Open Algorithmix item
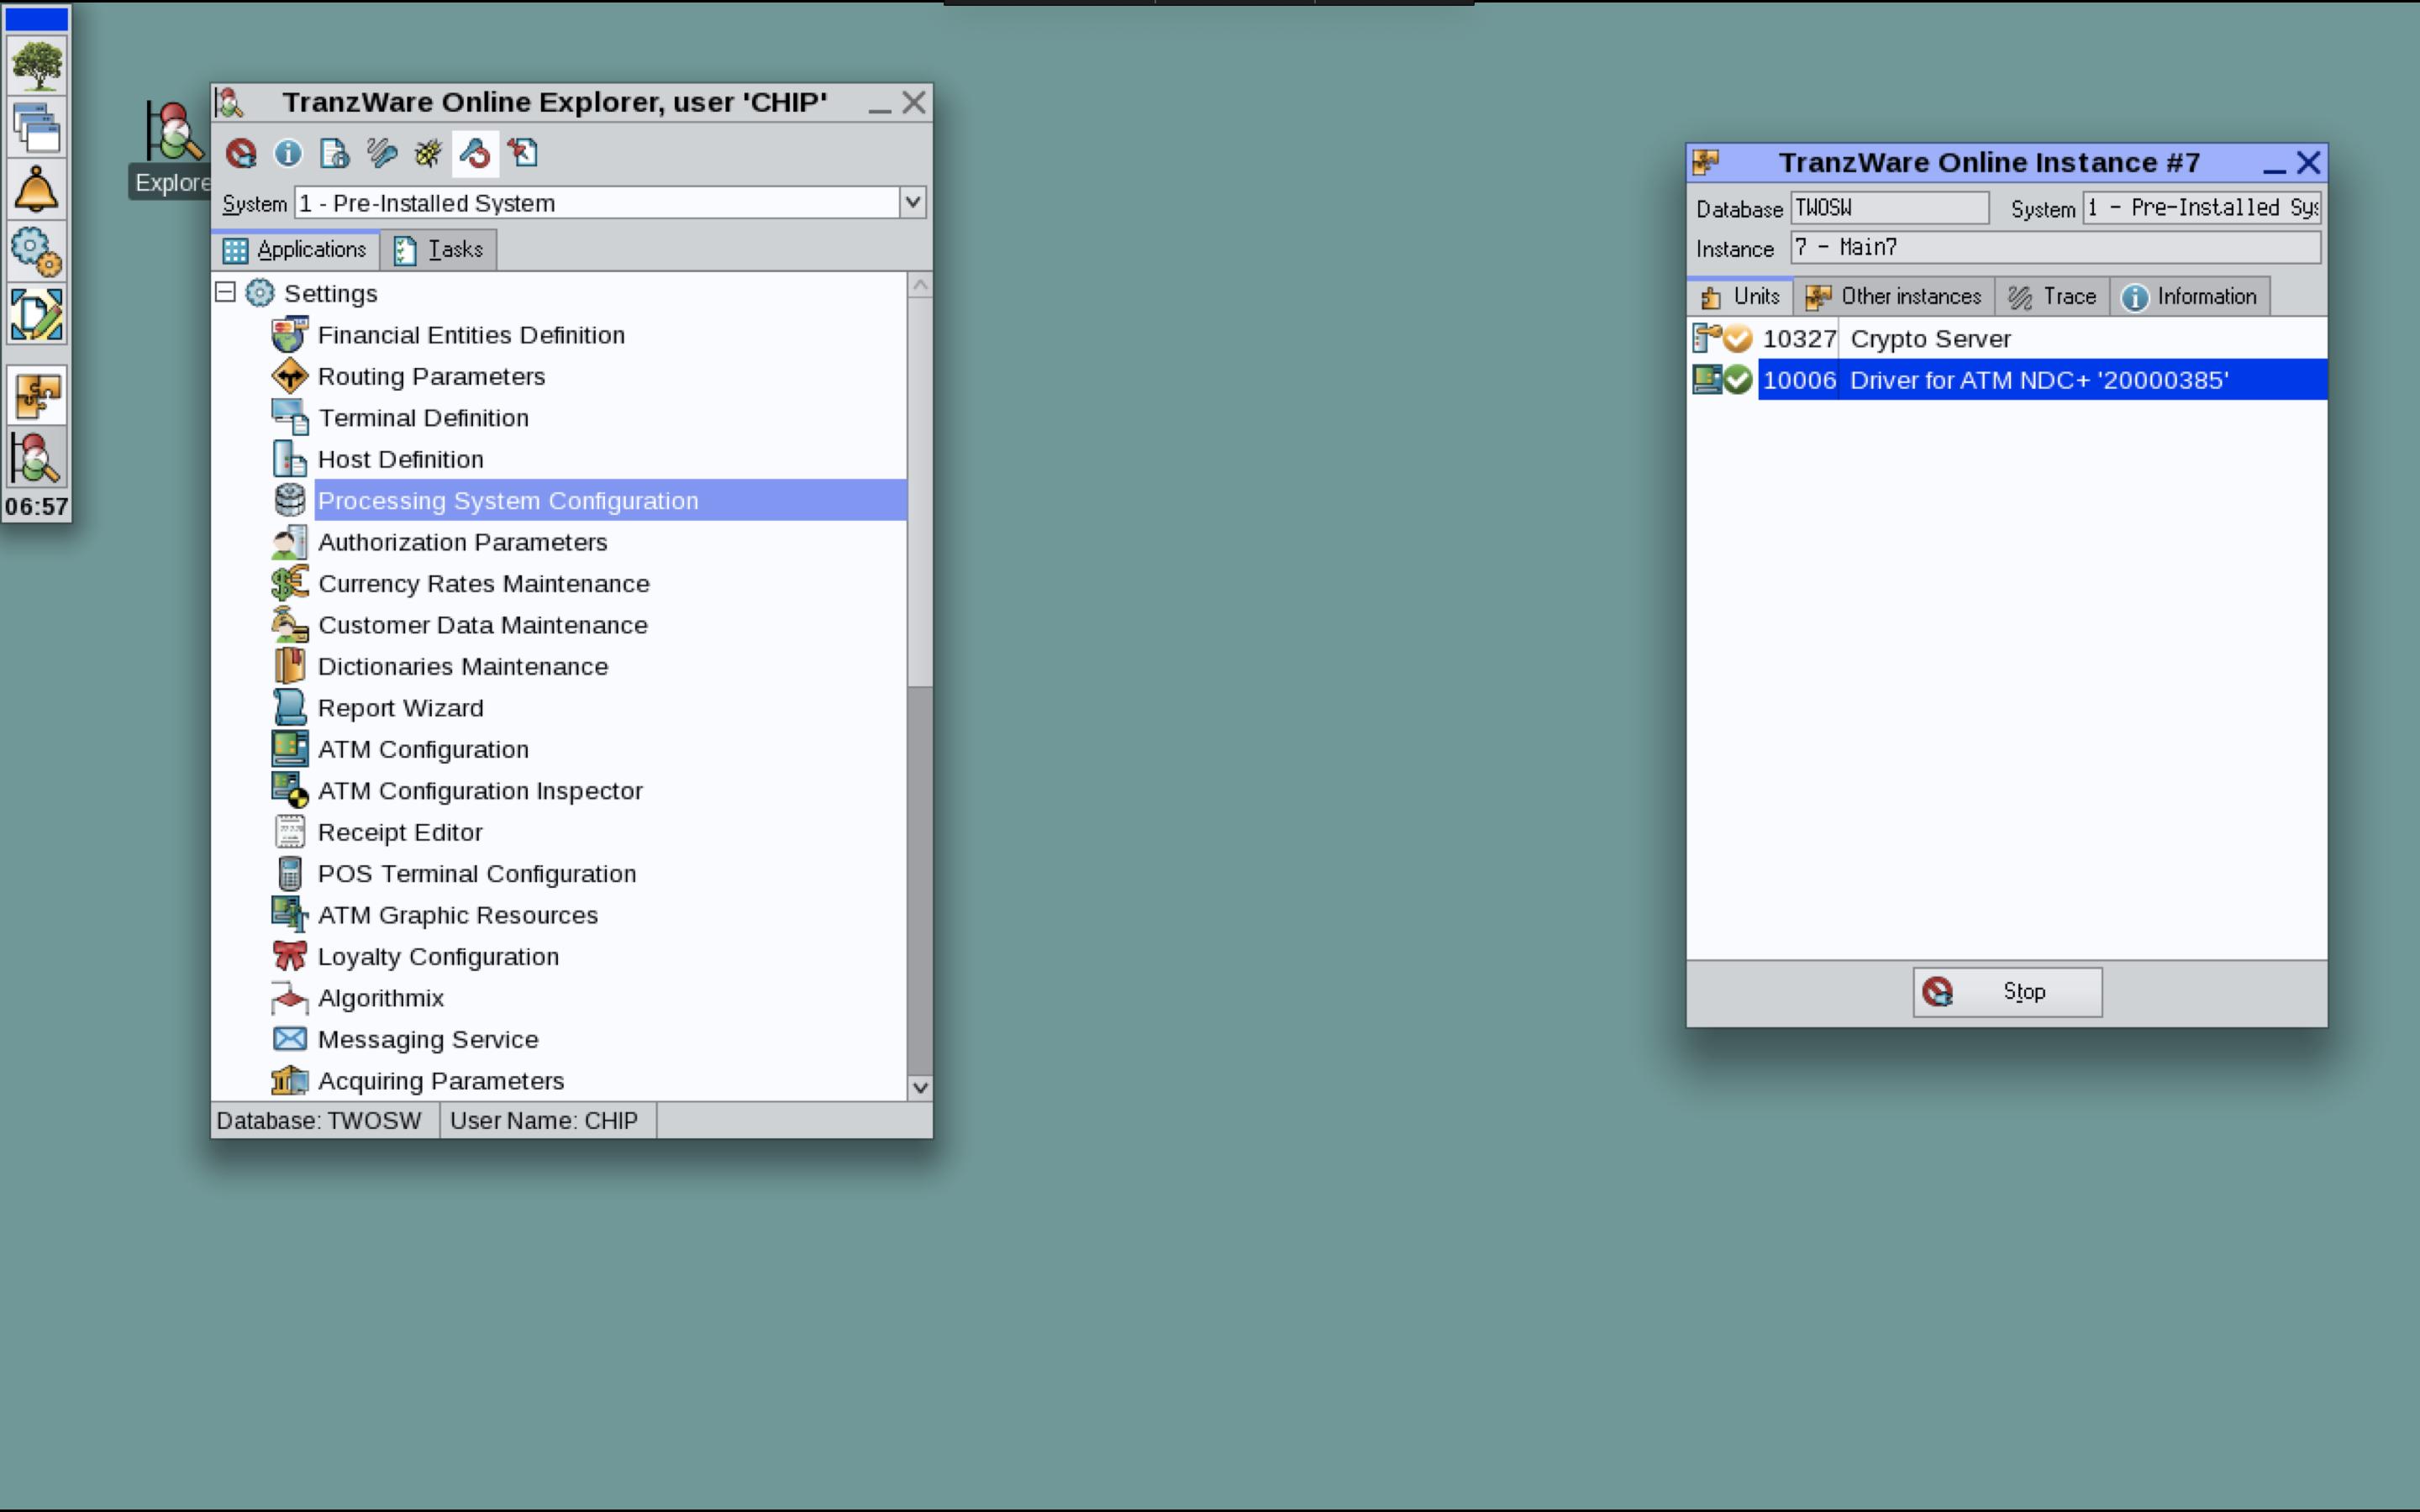The height and width of the screenshot is (1512, 2420). click(381, 998)
